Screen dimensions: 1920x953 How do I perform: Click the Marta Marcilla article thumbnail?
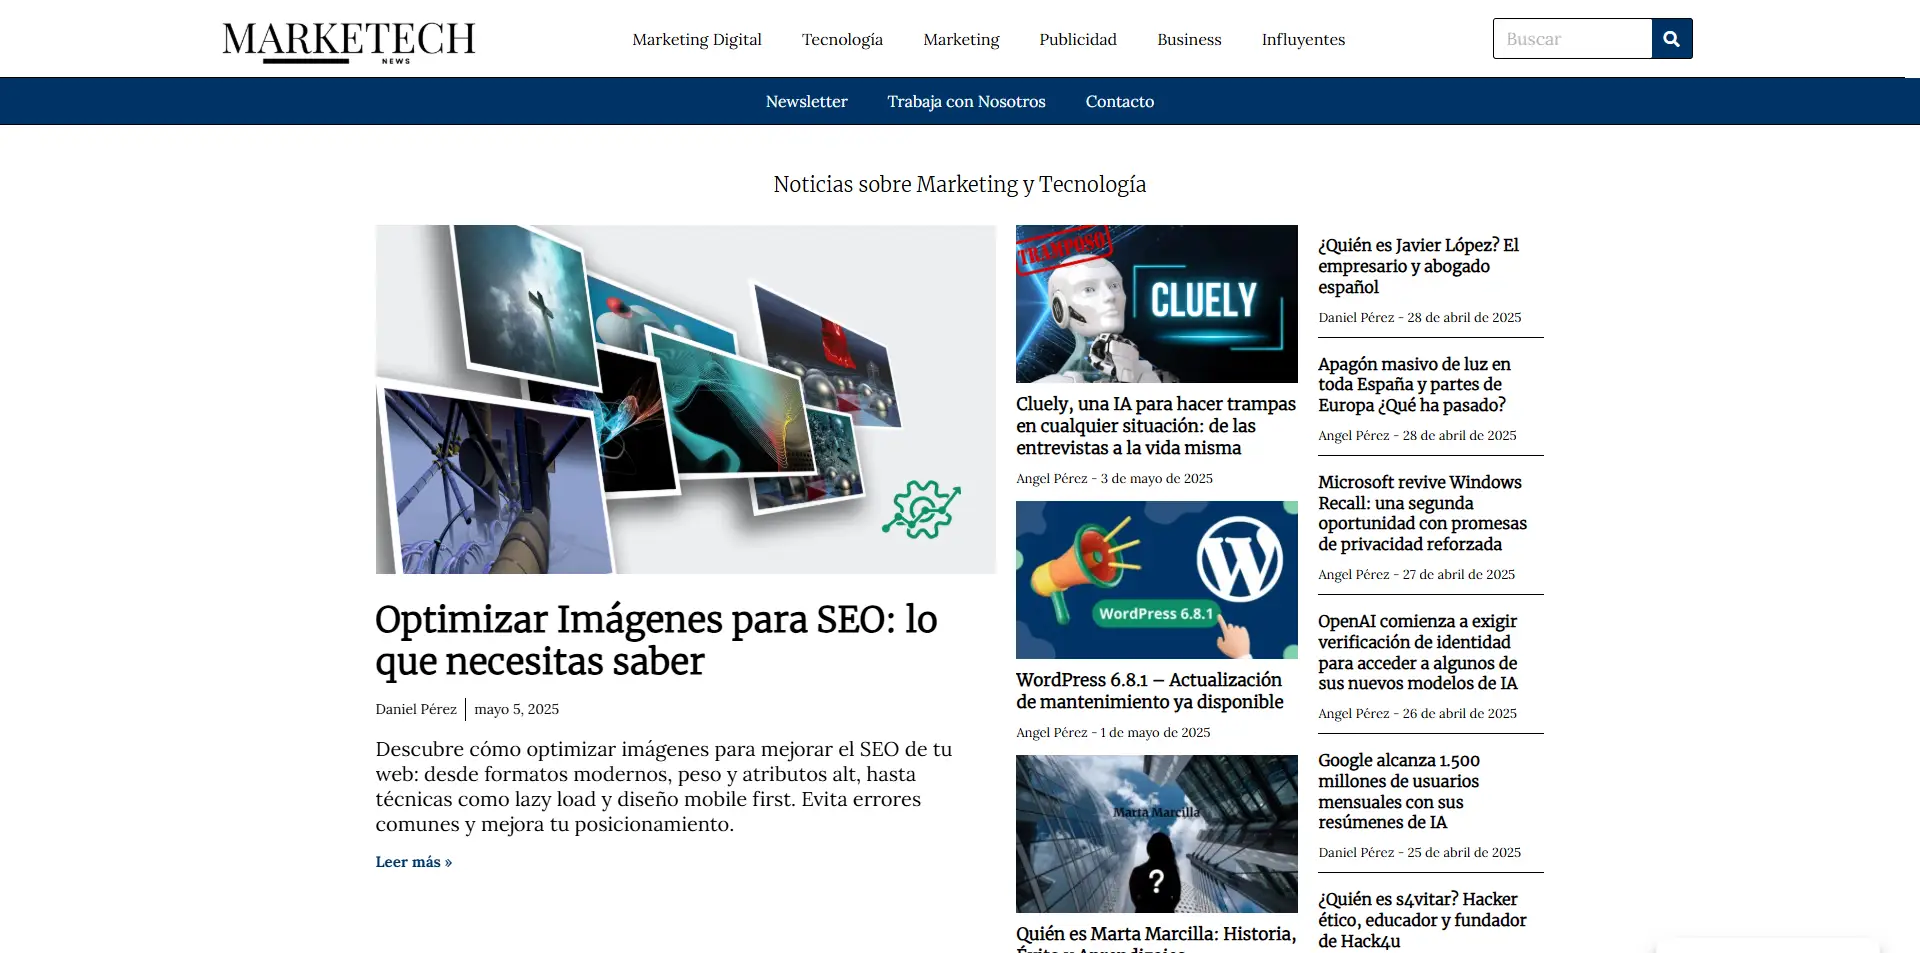(1157, 834)
